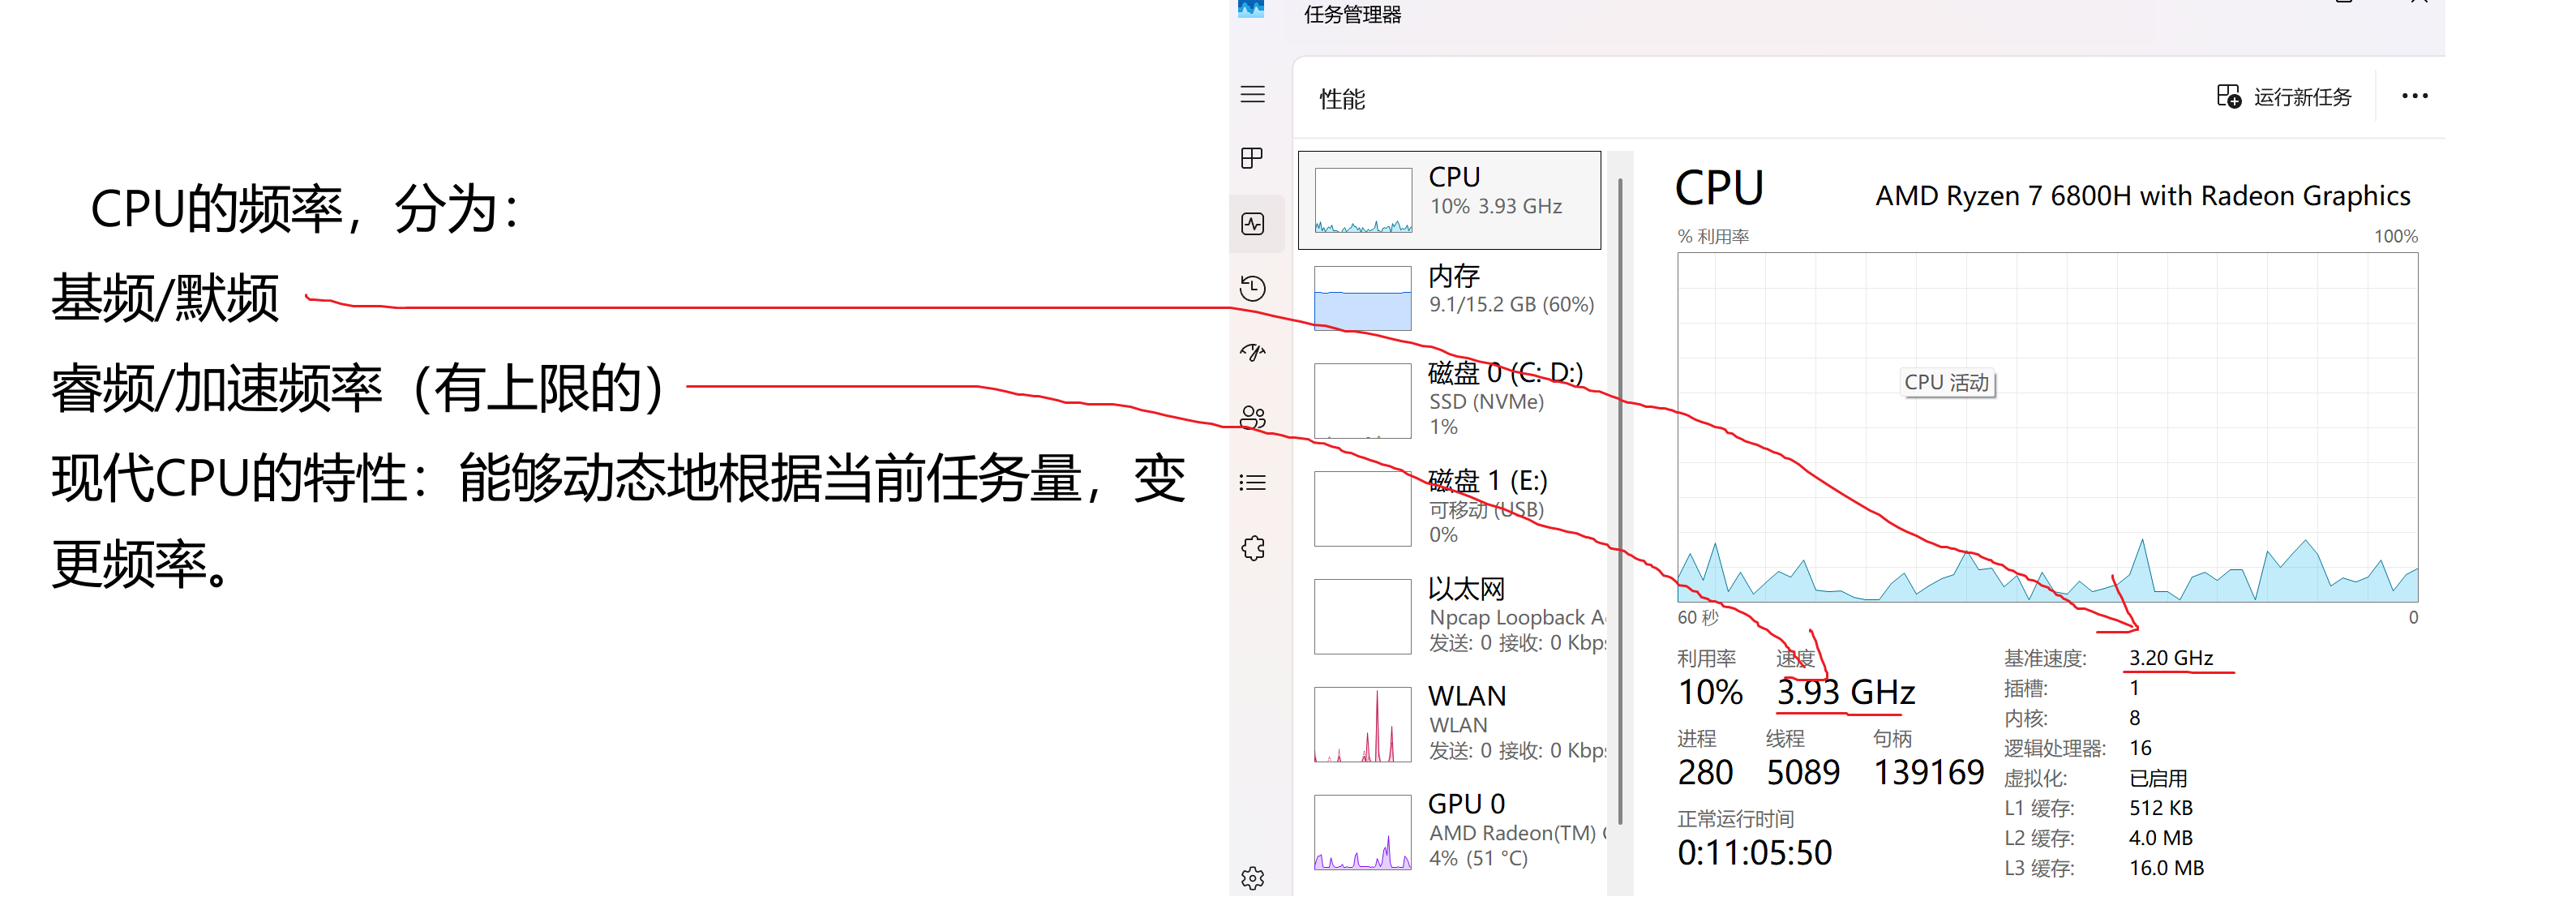Open the Details list icon
Screen dimensions: 2576x914
coord(1252,483)
